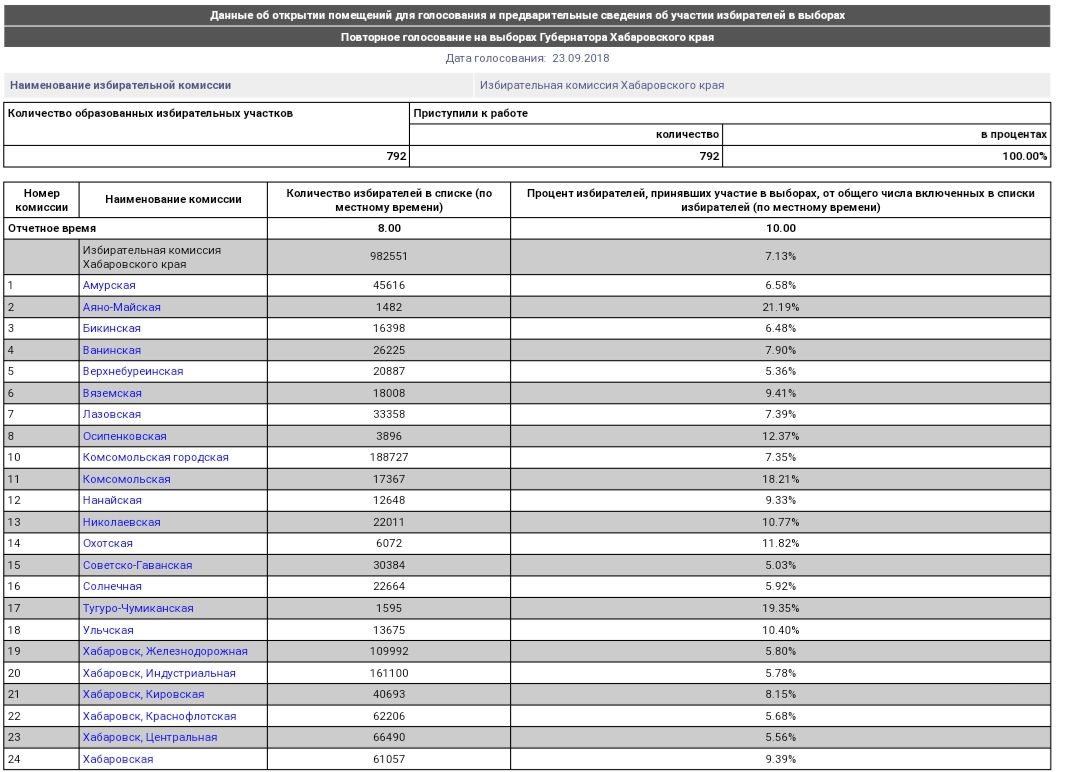Select the Наименование избирательной комиссии label
Screen dimensions: 1080x772
(121, 85)
